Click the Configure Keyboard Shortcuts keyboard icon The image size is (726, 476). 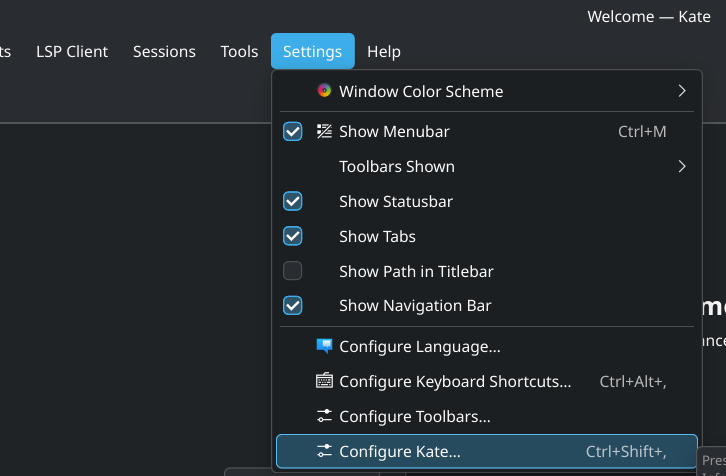coord(324,381)
